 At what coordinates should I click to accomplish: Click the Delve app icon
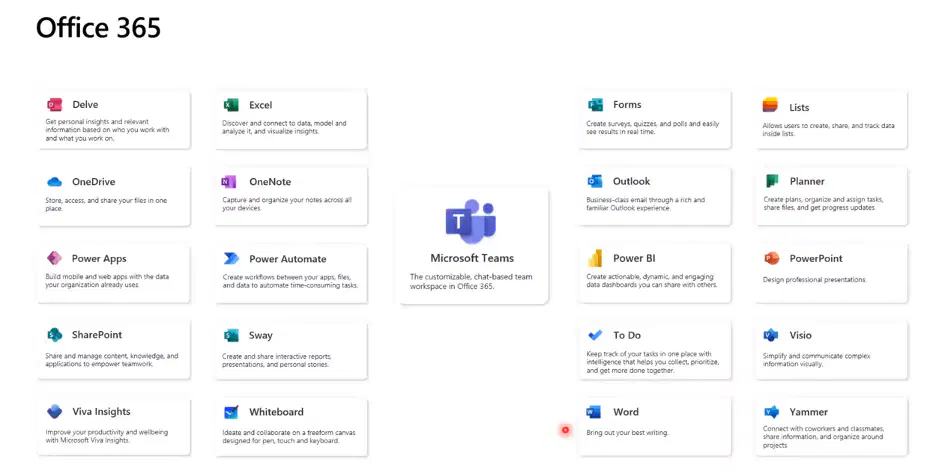click(54, 104)
